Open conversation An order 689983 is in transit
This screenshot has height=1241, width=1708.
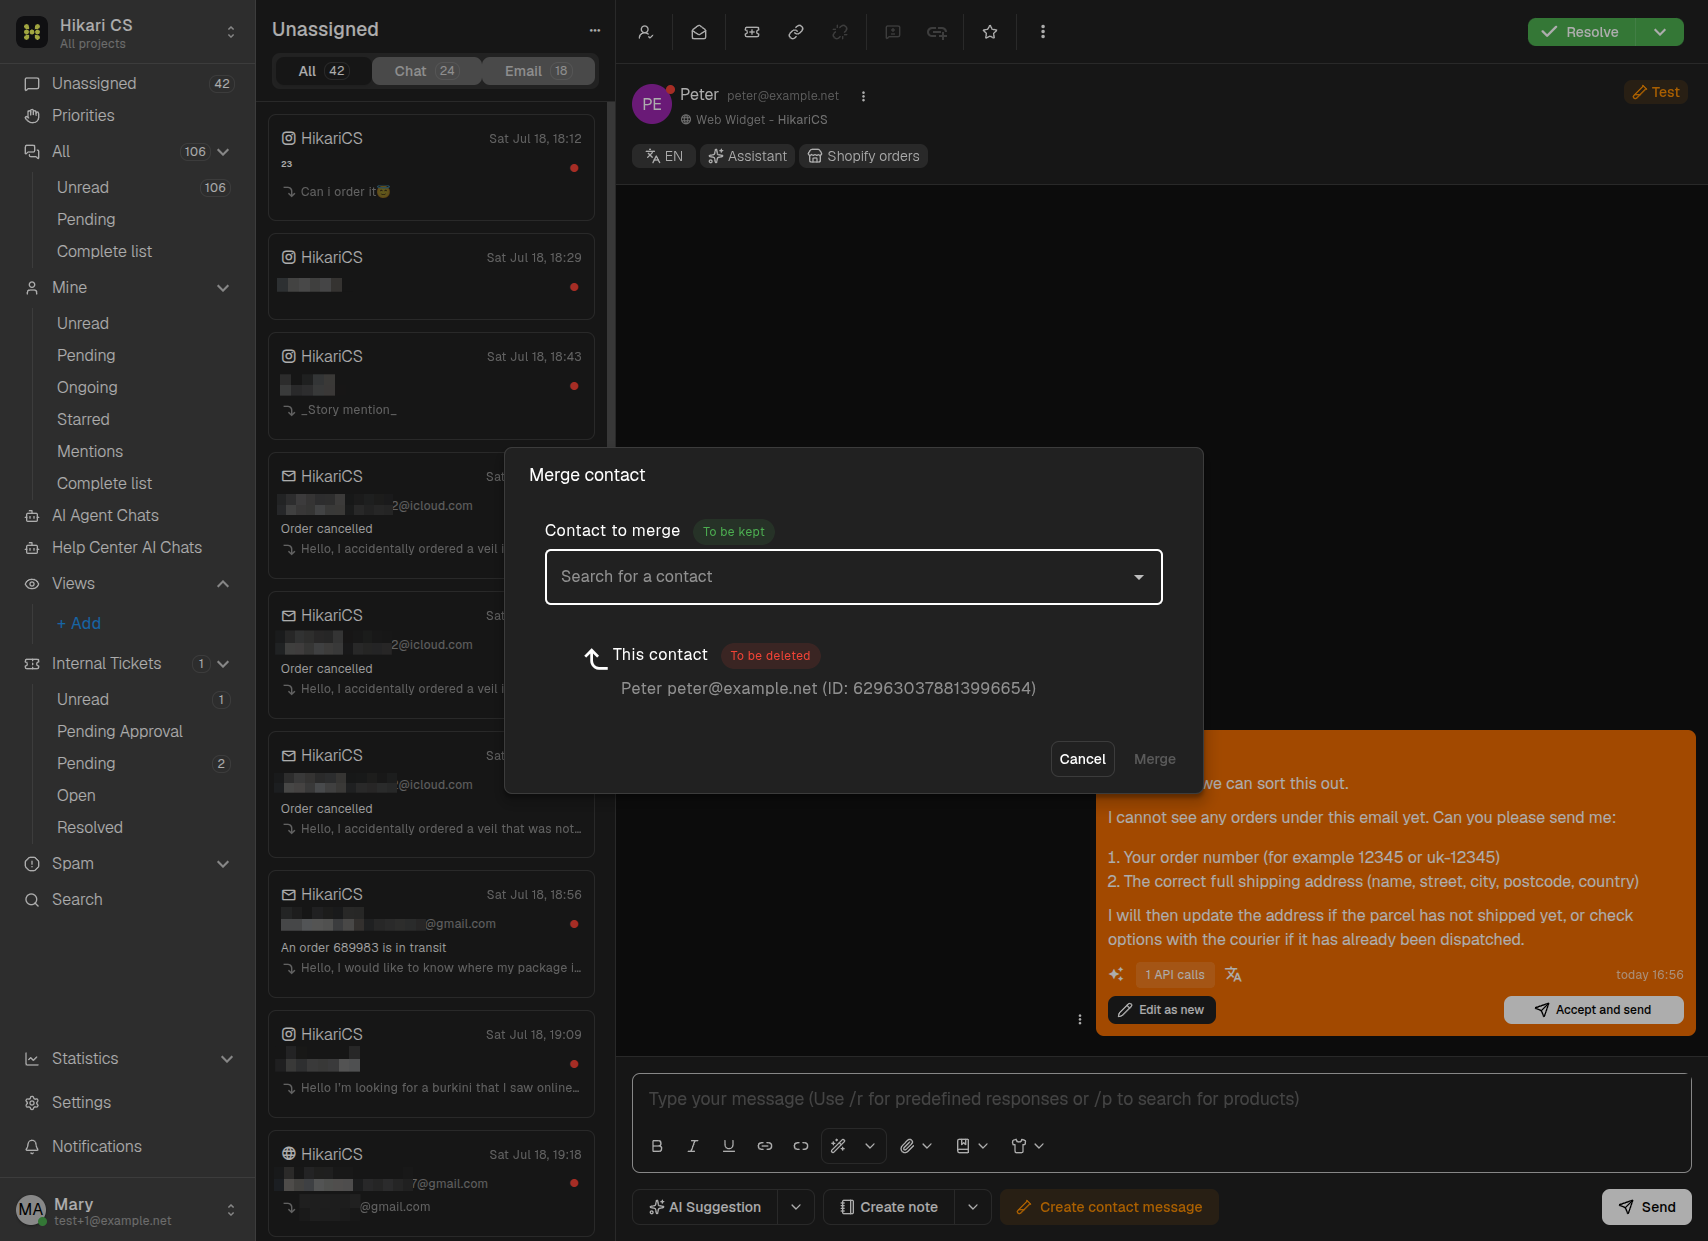point(431,934)
